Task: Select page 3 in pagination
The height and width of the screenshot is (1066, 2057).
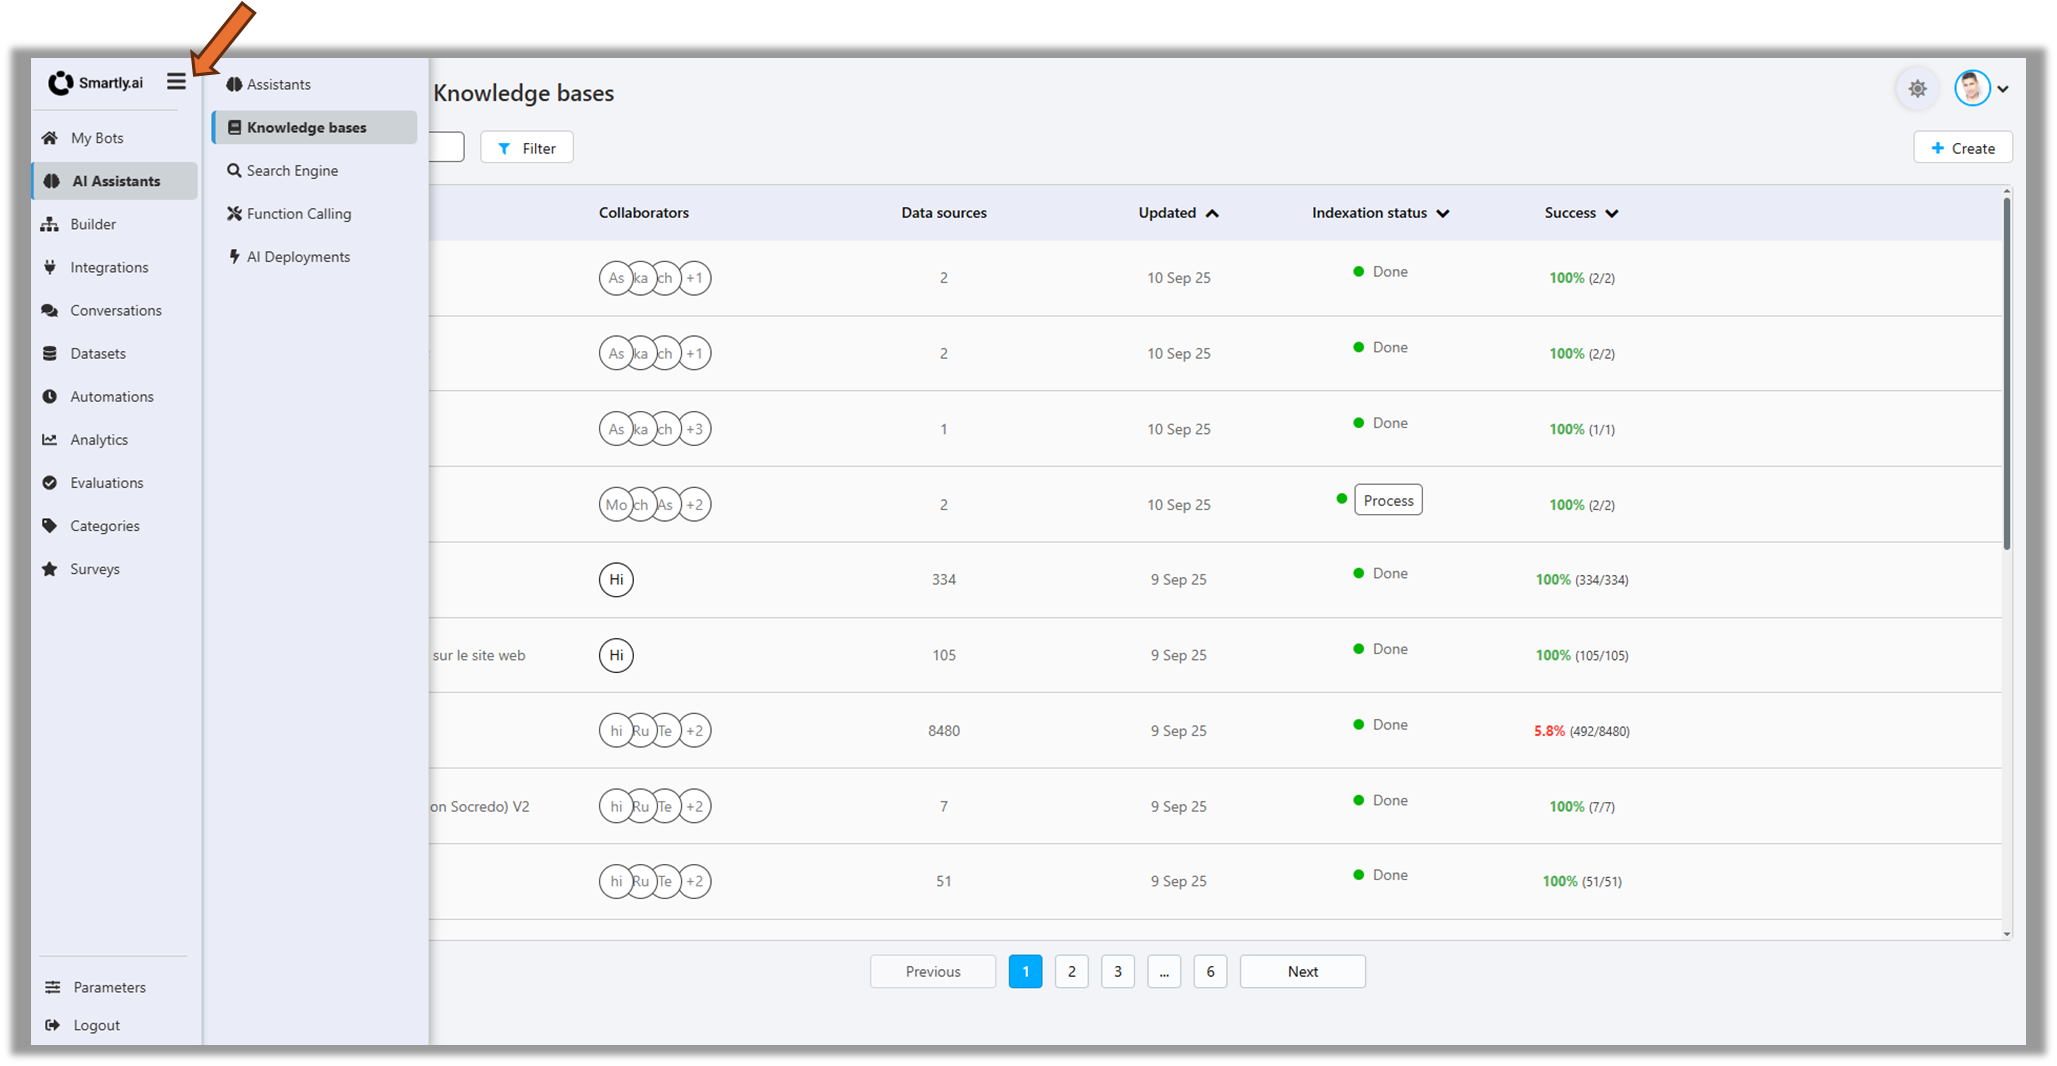Action: (x=1117, y=971)
